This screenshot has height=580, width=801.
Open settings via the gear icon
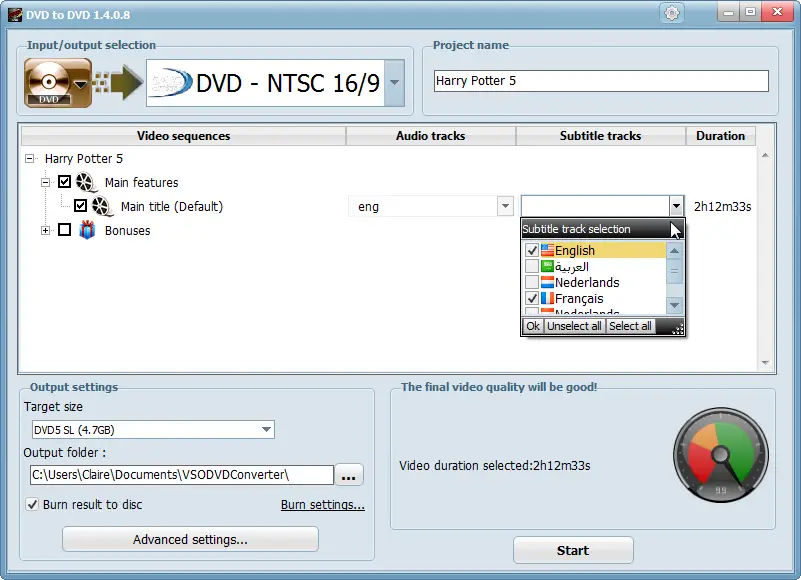pos(672,13)
